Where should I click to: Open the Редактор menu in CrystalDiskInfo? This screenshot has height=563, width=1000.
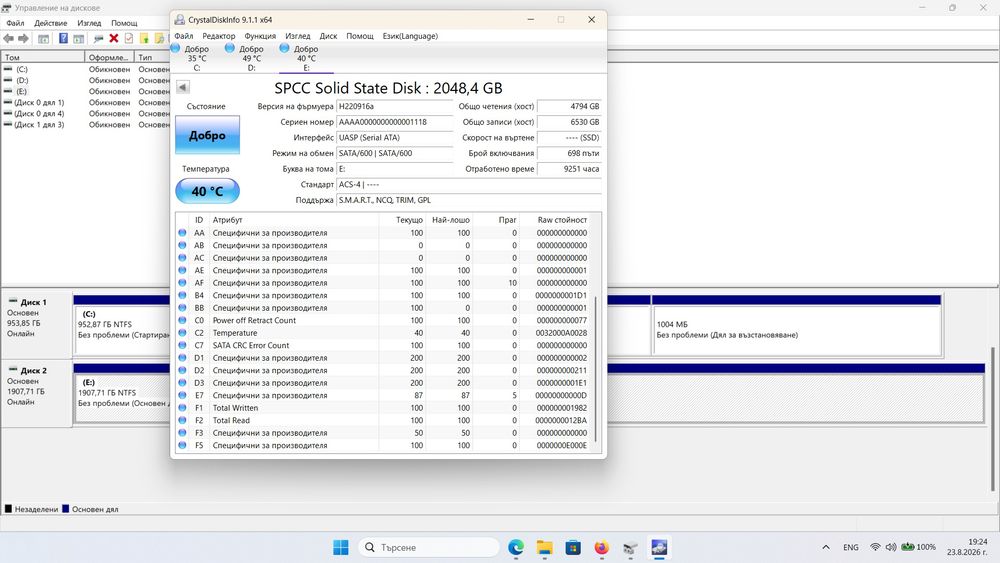pos(219,36)
